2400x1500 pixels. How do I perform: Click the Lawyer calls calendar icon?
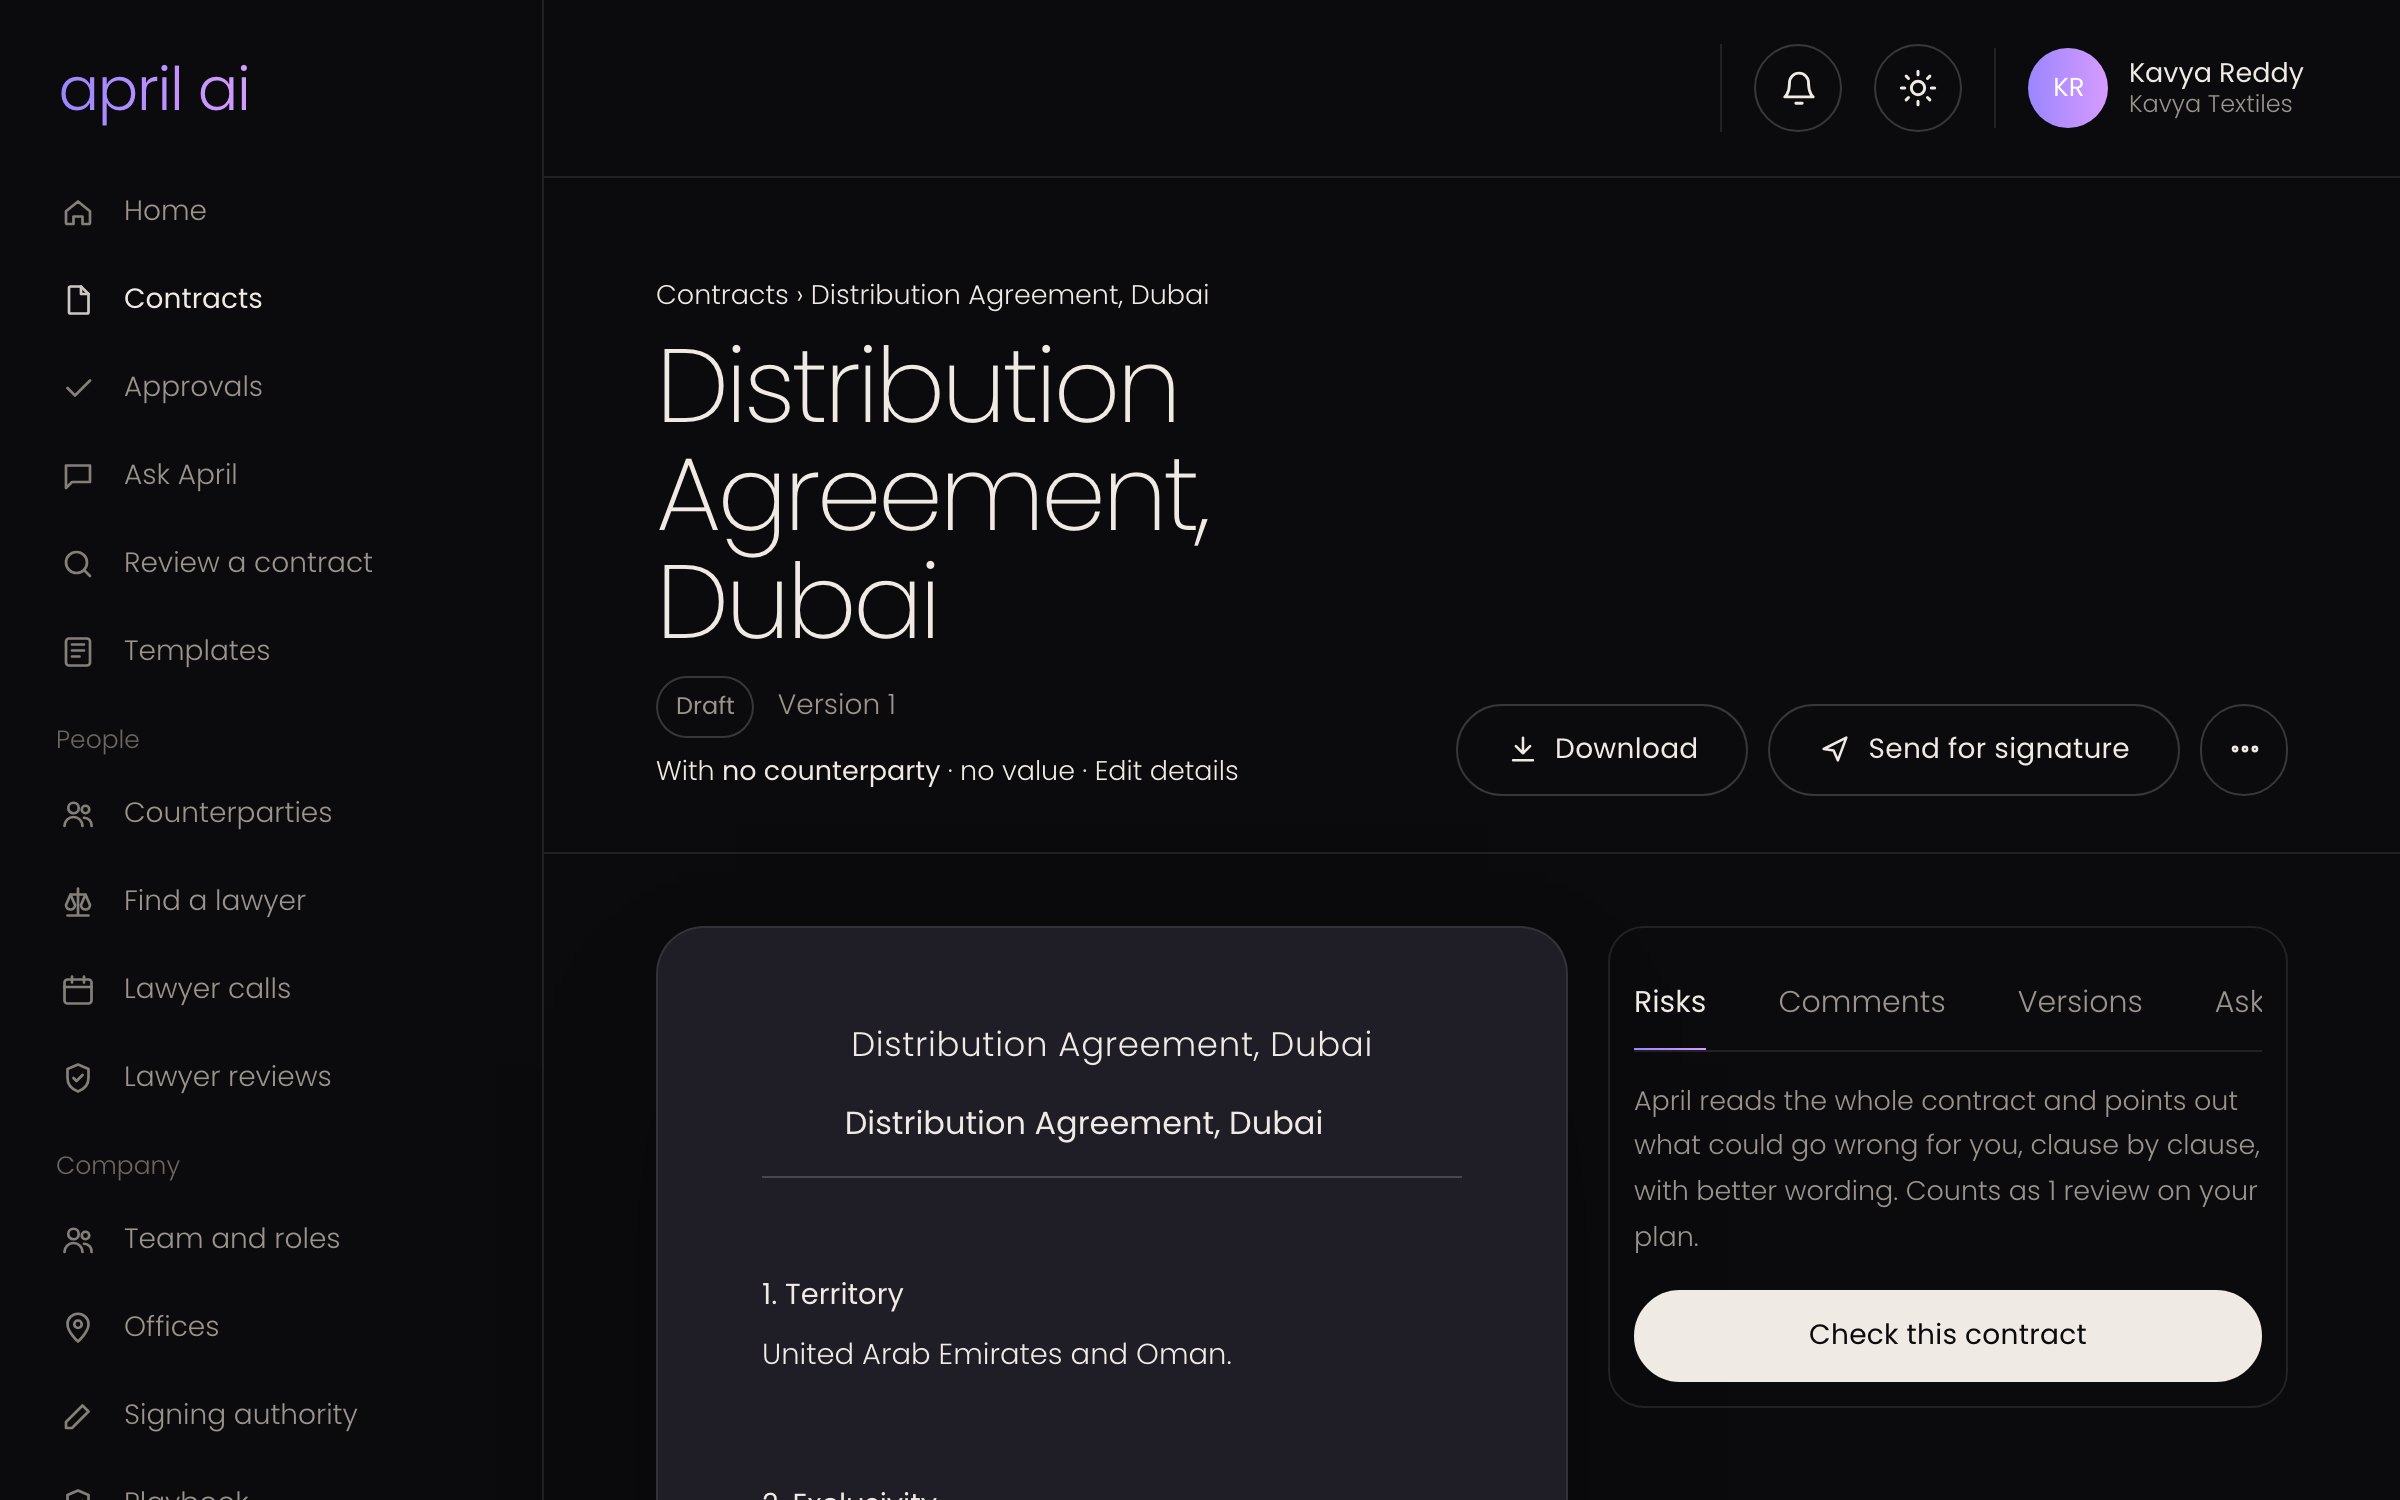click(78, 989)
